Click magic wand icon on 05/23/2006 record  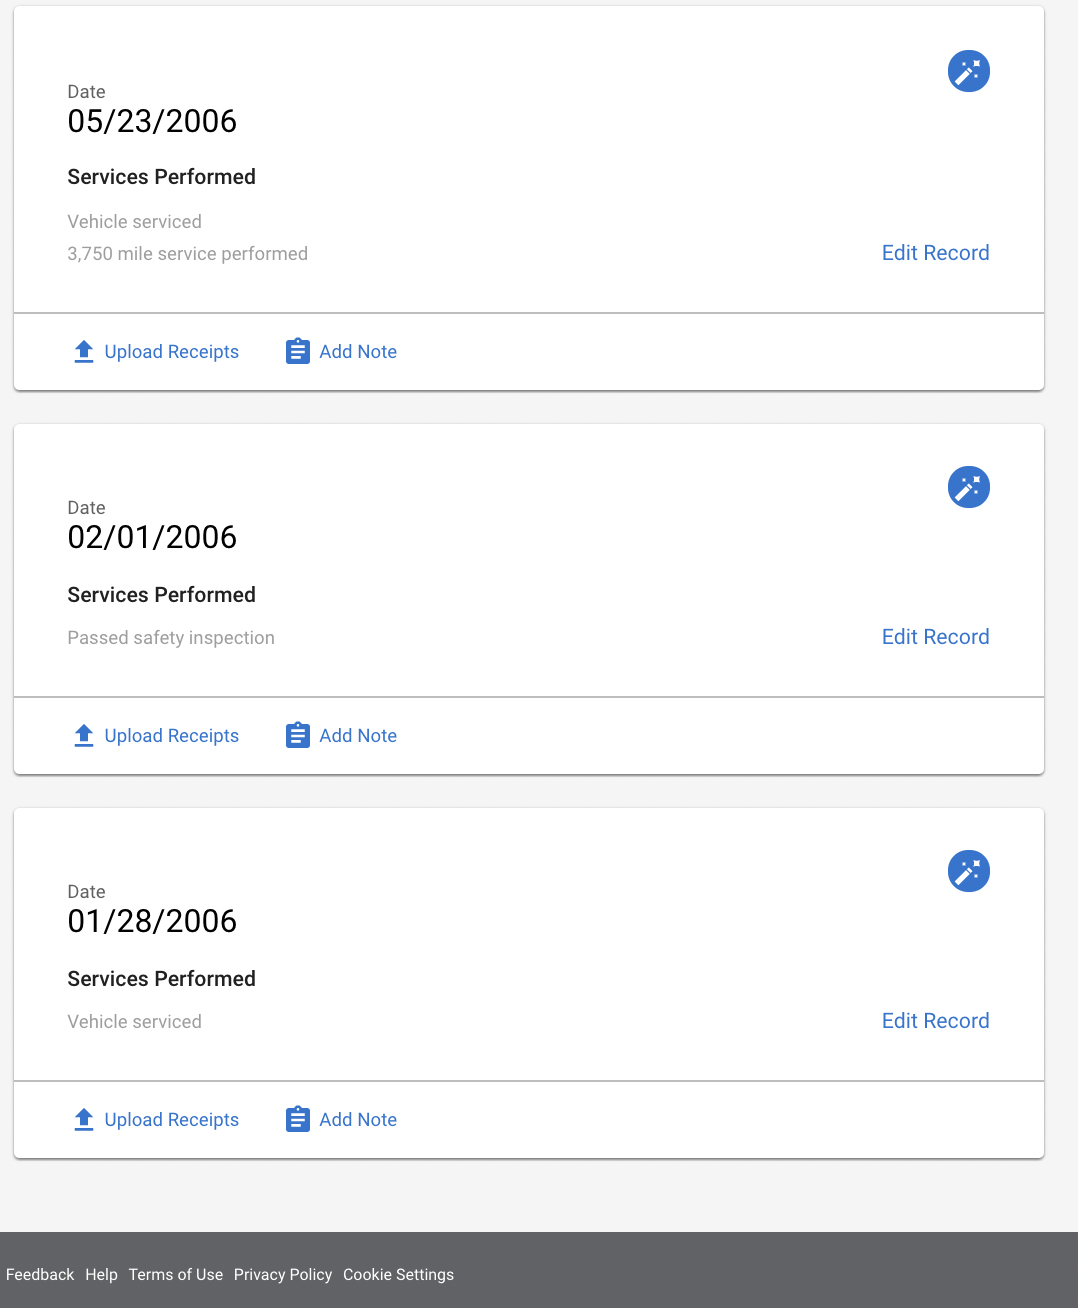(x=968, y=71)
